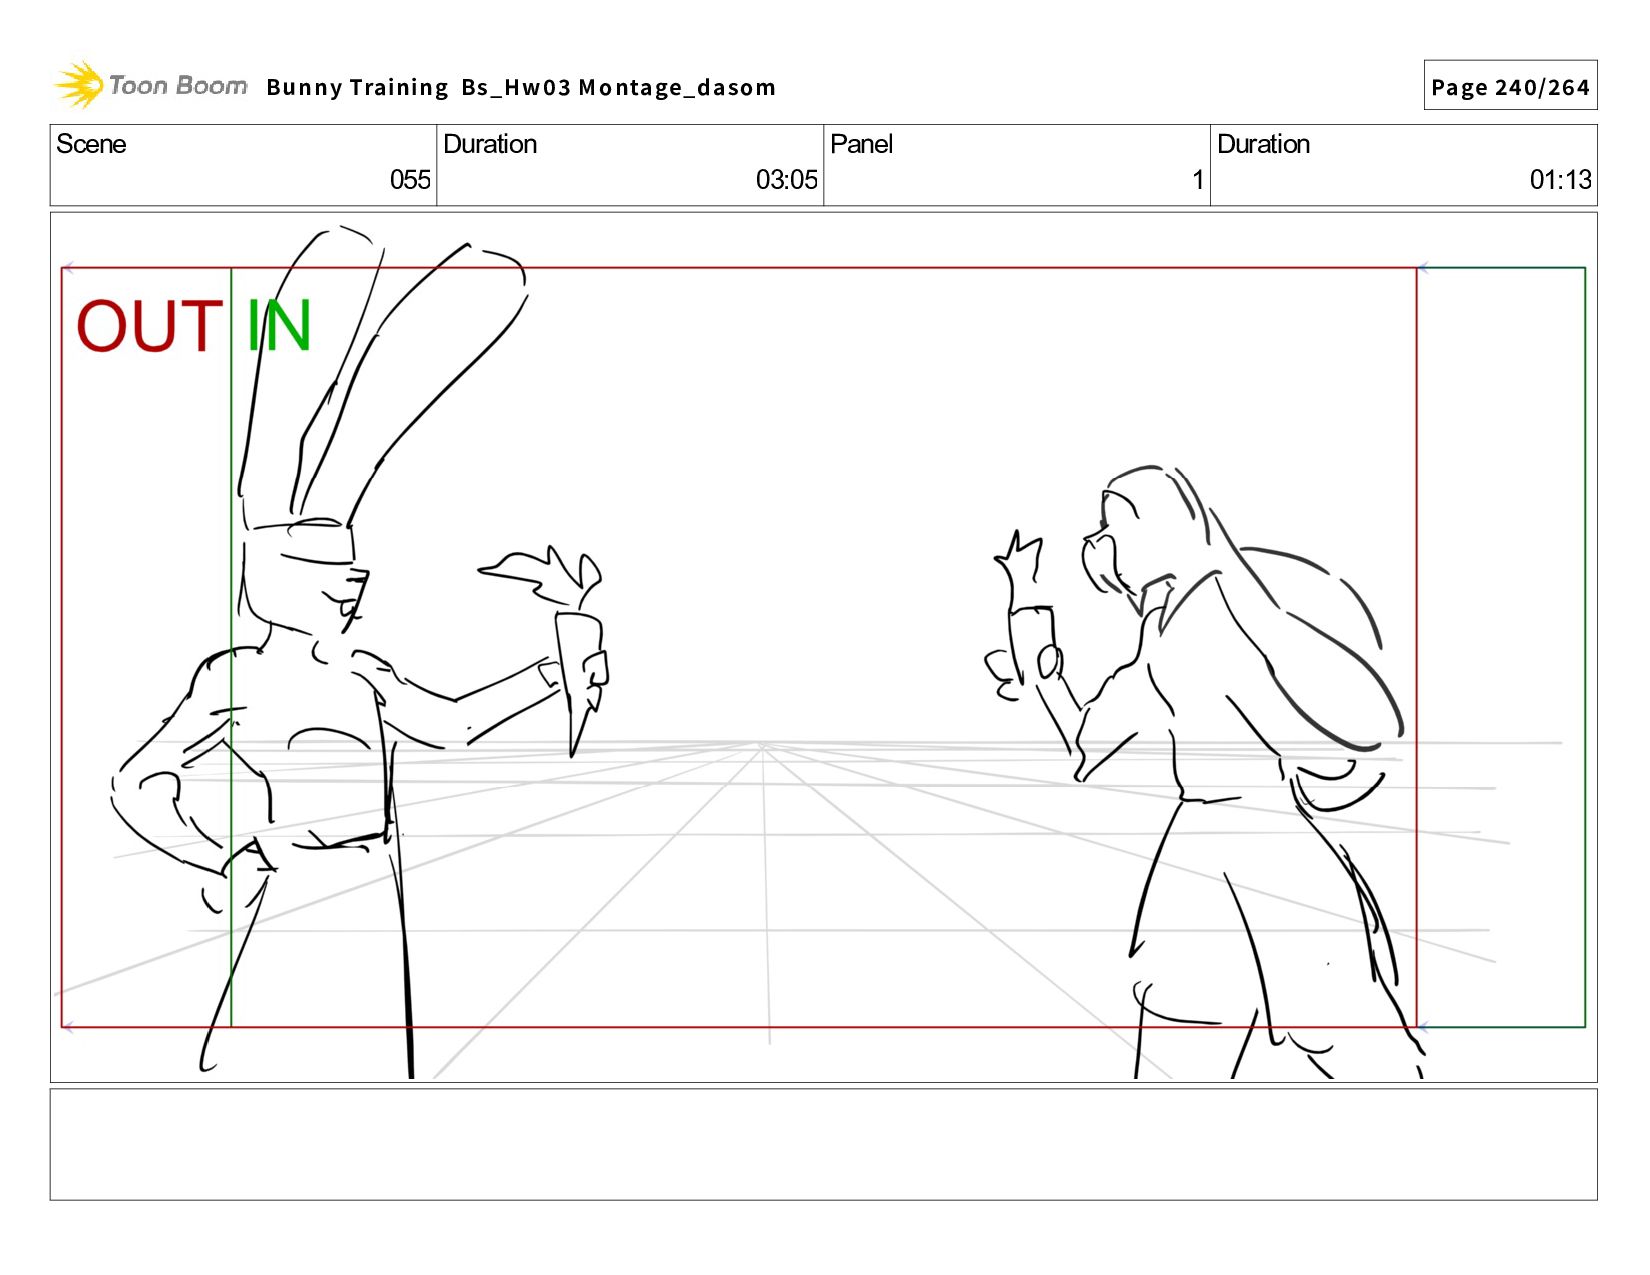Click the 'Page 240/264' box
The width and height of the screenshot is (1650, 1275).
tap(1510, 86)
